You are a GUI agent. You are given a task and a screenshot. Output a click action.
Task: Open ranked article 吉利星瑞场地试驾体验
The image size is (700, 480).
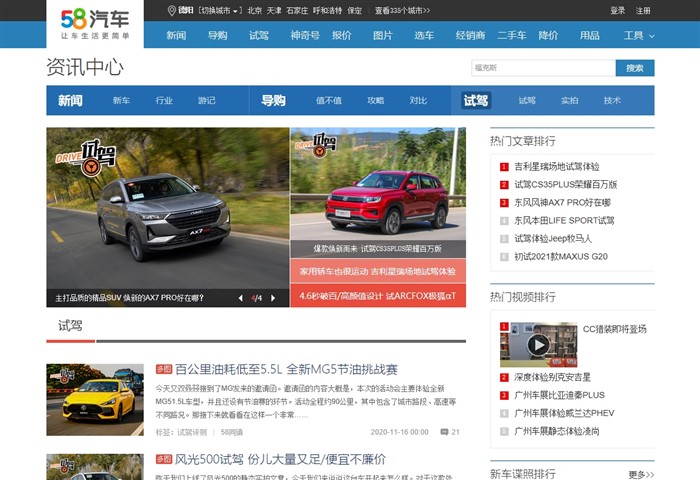coord(557,167)
